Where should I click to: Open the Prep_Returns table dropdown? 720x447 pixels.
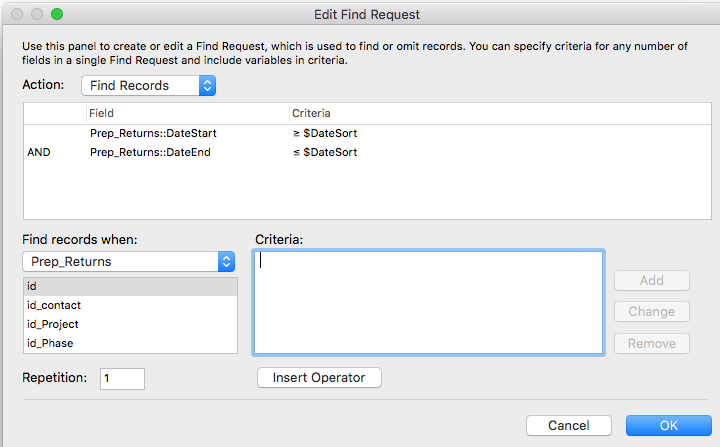[x=129, y=261]
